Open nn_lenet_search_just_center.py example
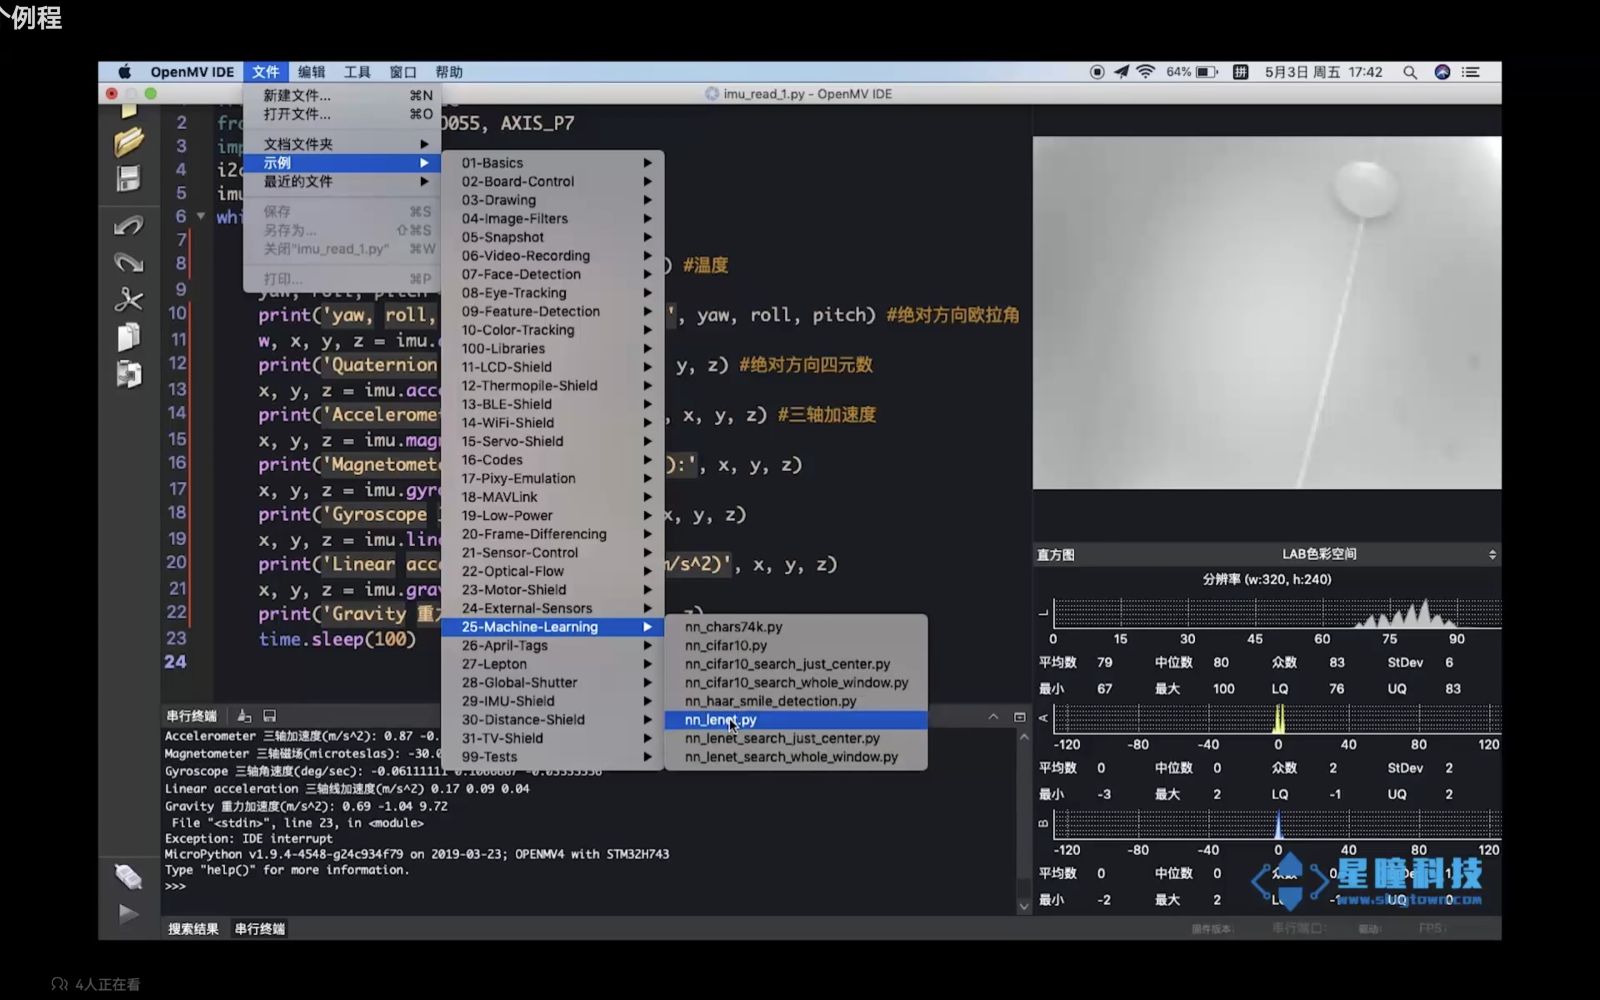 click(x=796, y=738)
